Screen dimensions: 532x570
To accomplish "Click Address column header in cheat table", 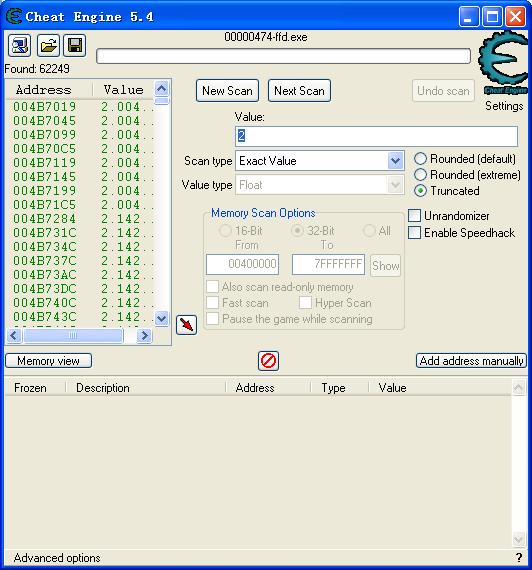I will (268, 388).
